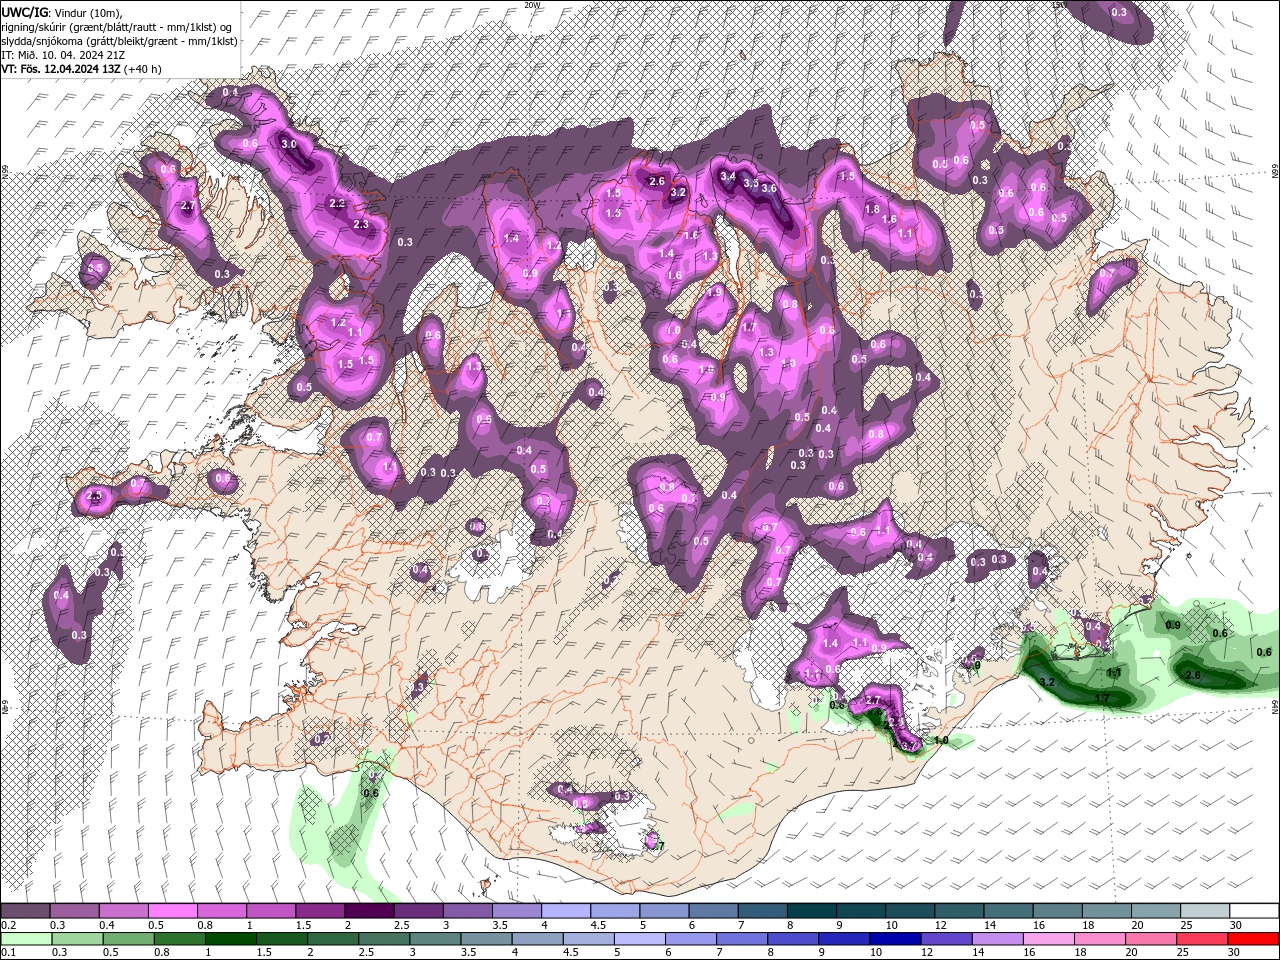
Task: Click the bright pink upper-legend swatch between 0.5 and 0.8
Action: tap(172, 911)
